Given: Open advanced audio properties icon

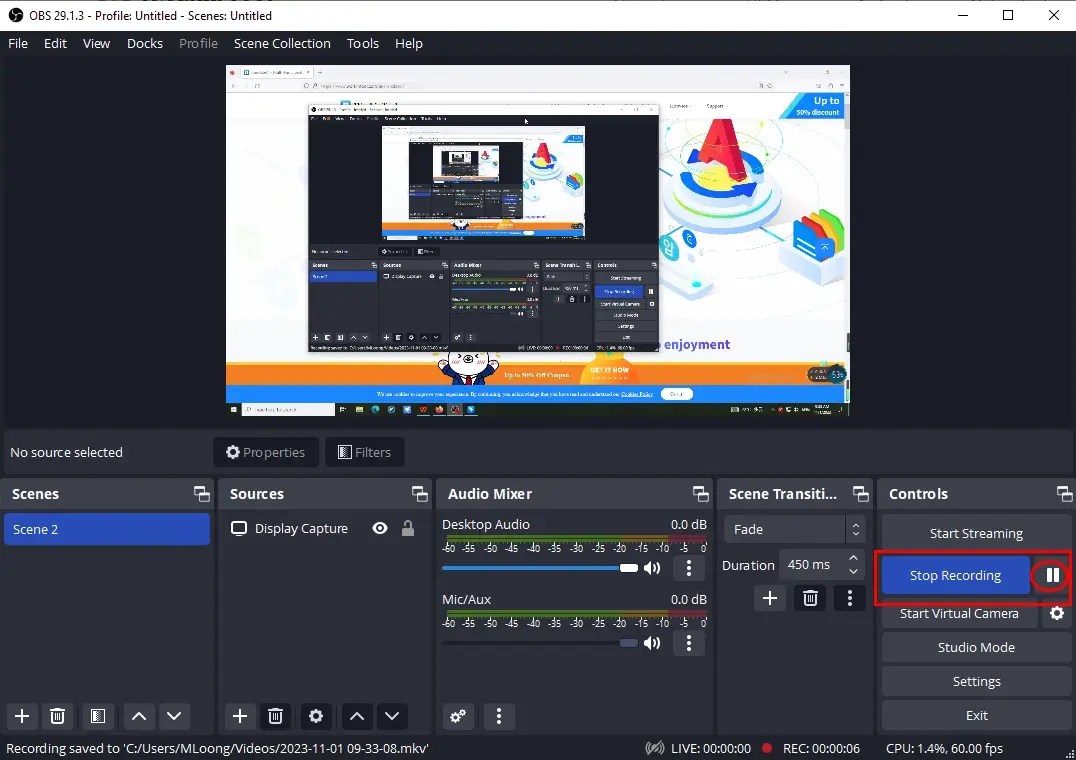Looking at the screenshot, I should coord(458,717).
